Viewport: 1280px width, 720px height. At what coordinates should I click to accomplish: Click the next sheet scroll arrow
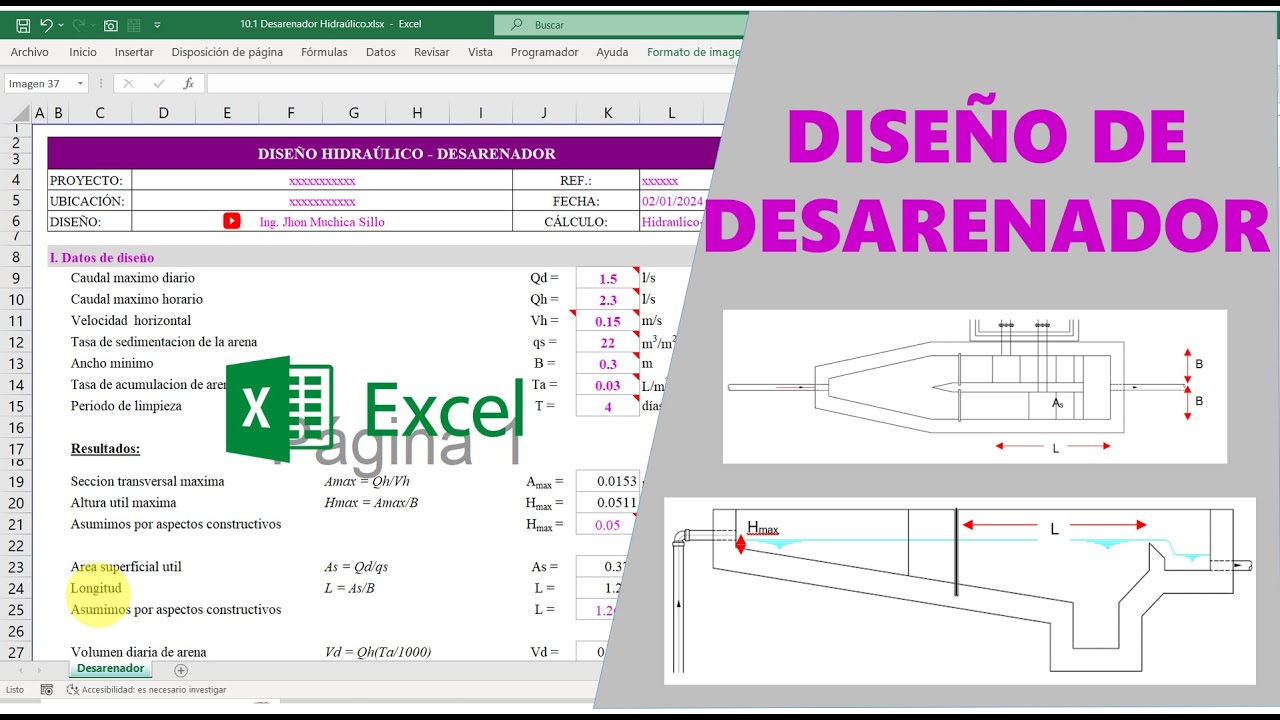point(39,670)
